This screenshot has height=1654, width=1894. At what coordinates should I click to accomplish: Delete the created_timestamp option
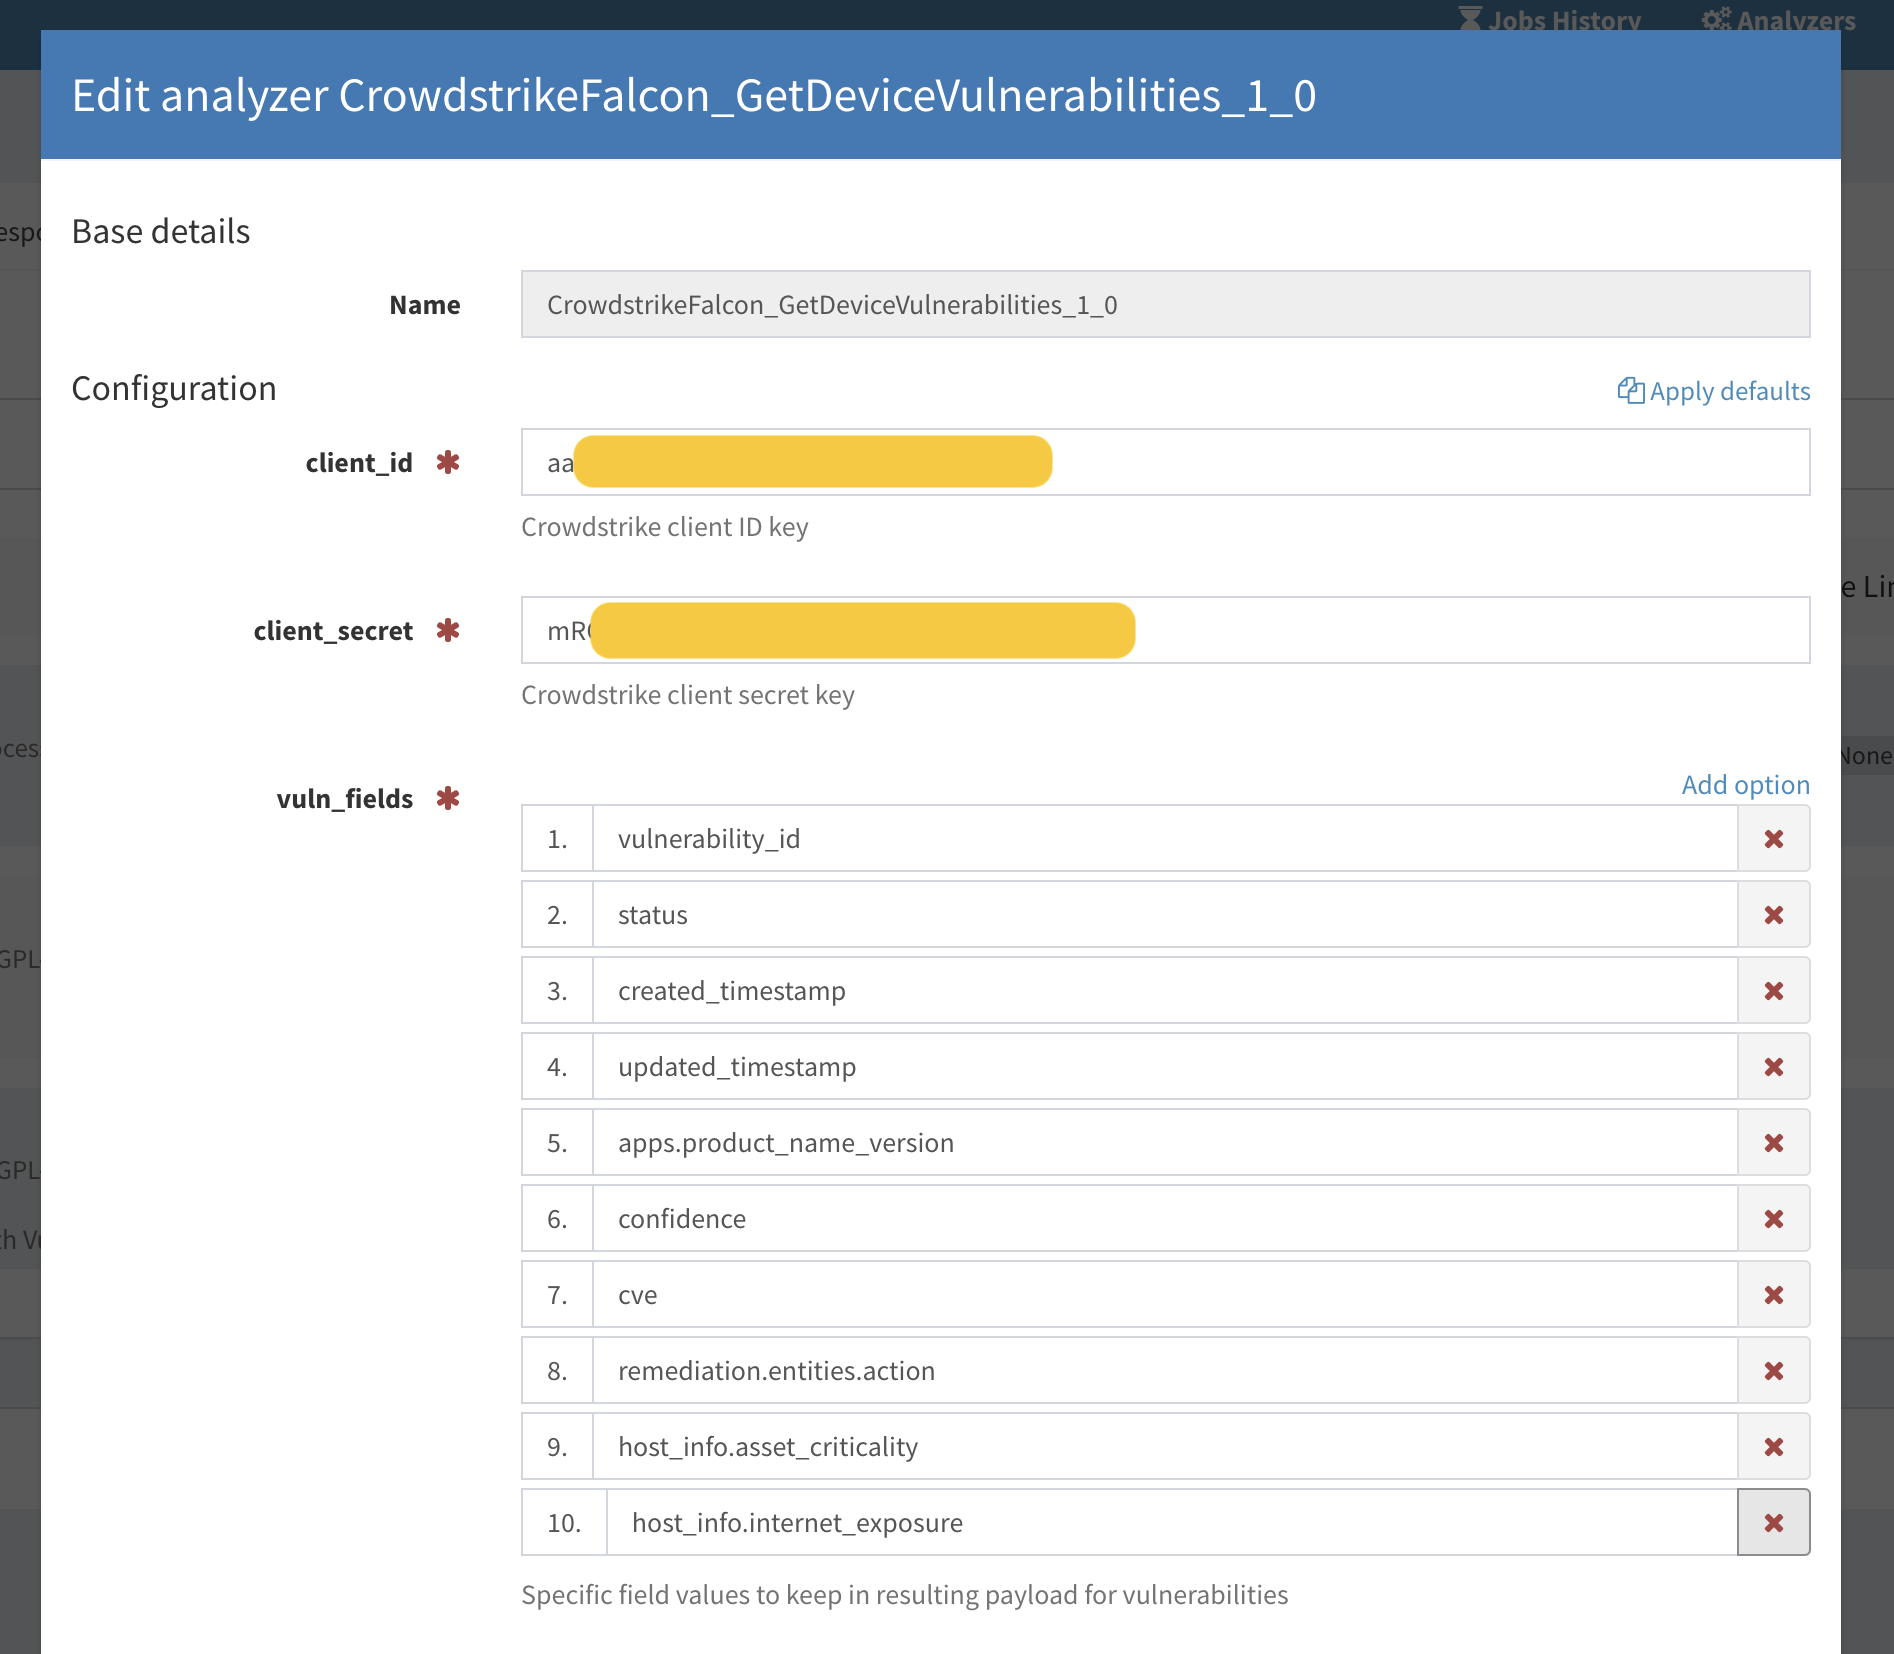[1773, 990]
